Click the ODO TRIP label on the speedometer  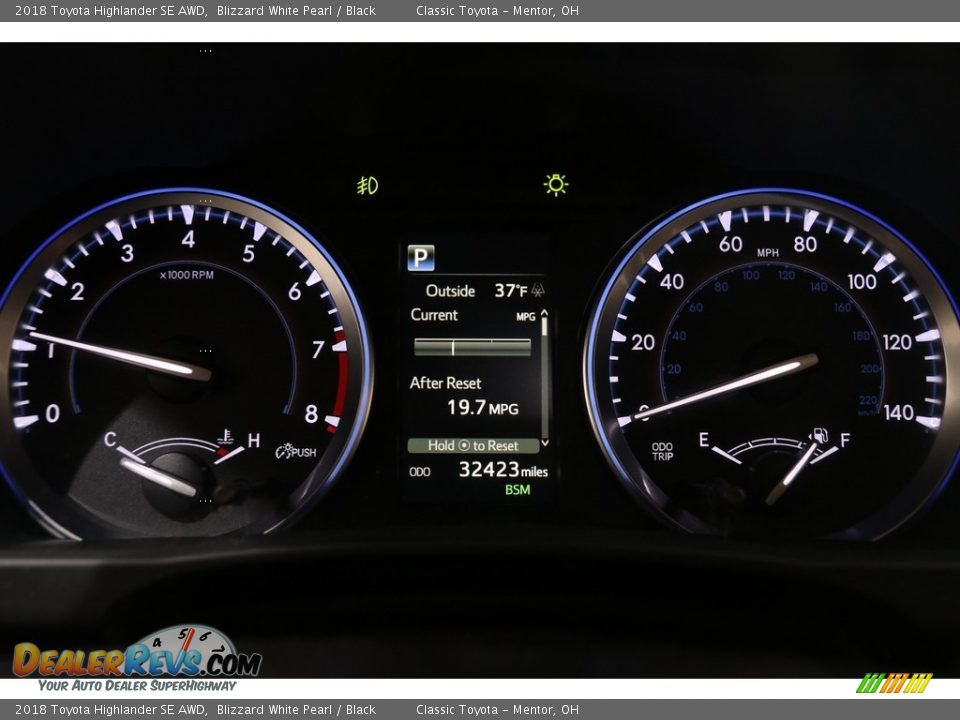662,451
